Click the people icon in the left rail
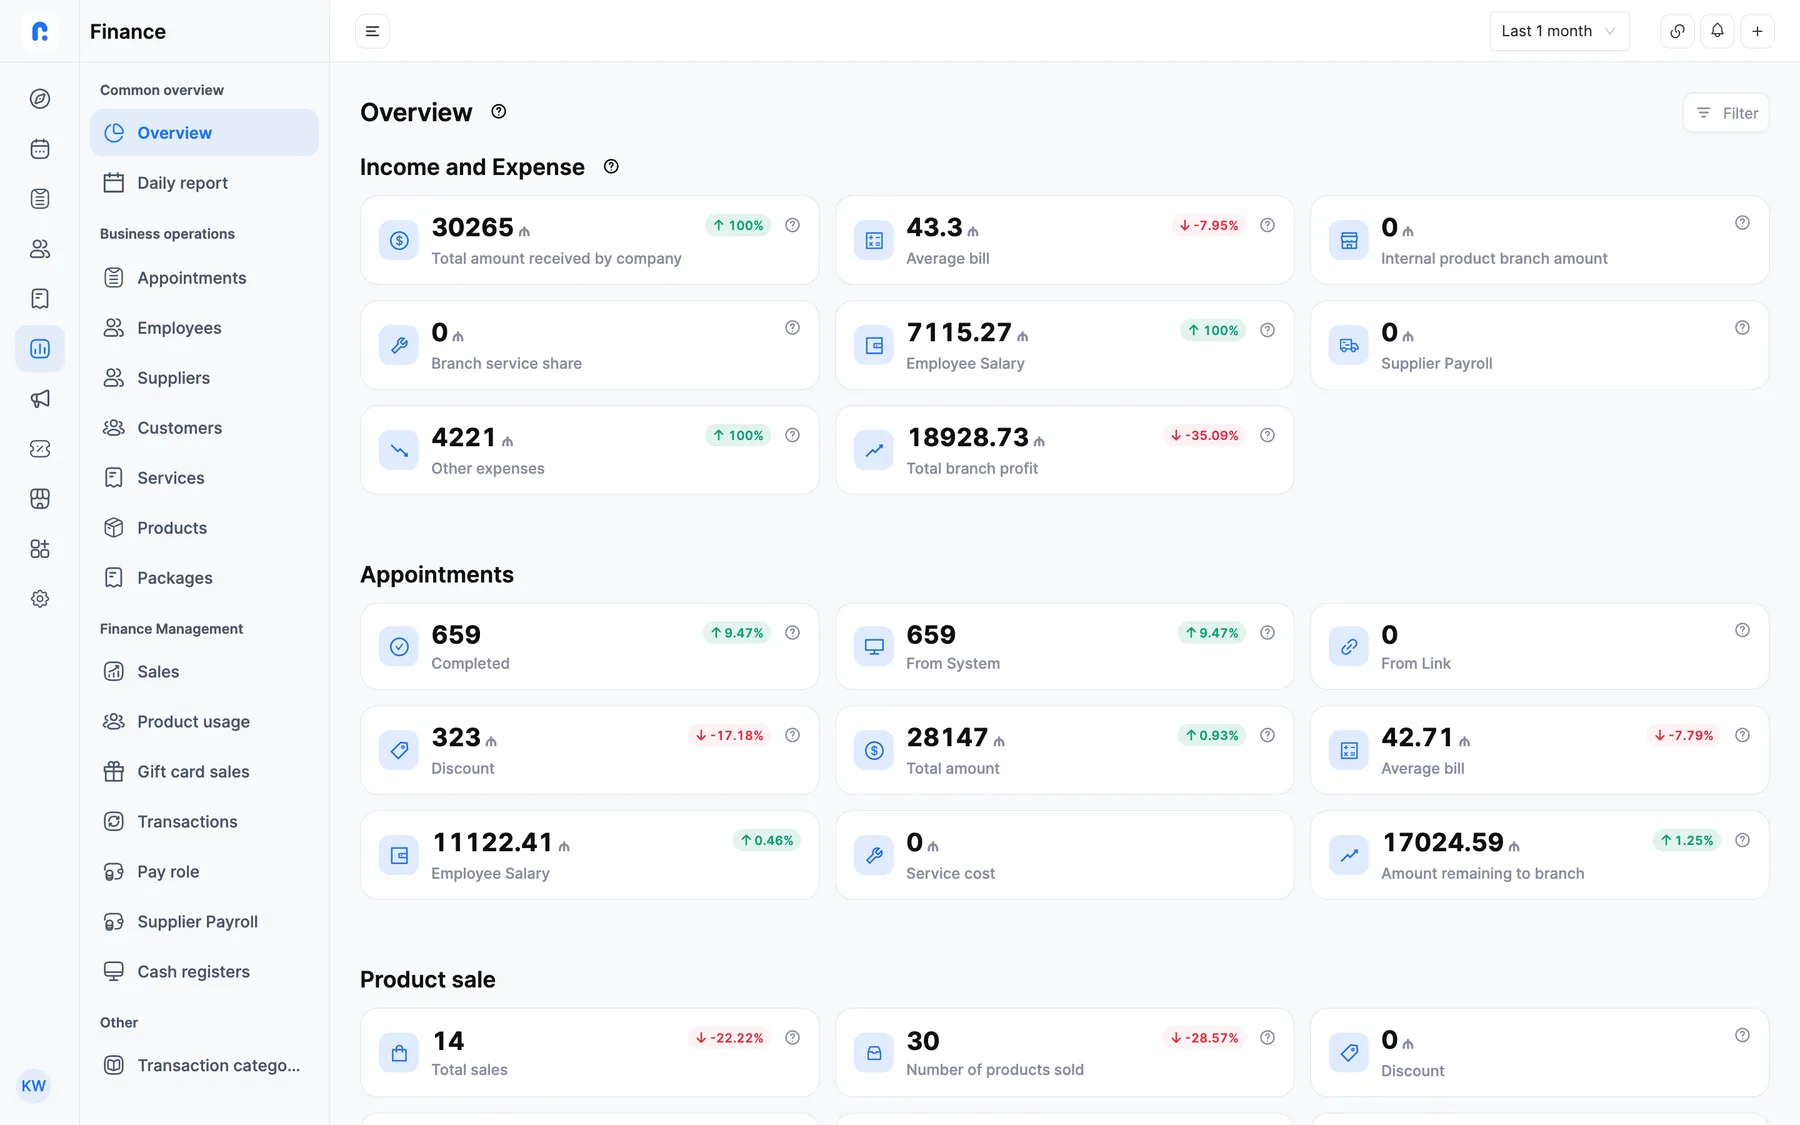1800x1125 pixels. point(40,249)
